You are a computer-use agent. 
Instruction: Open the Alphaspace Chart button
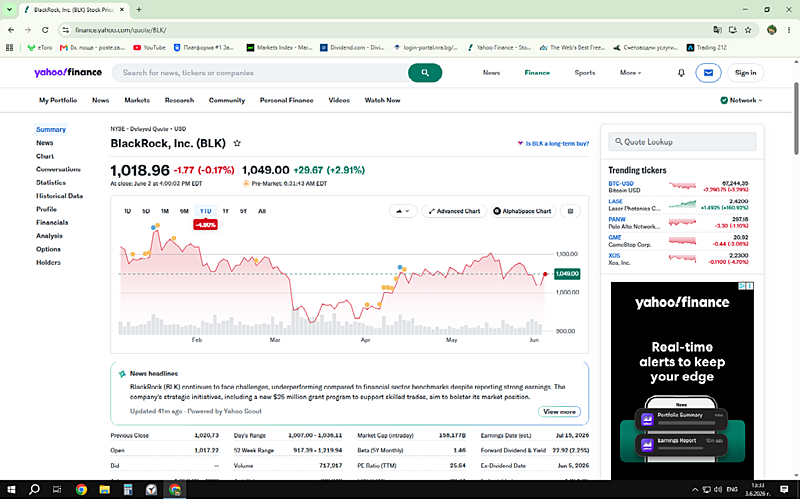coord(522,211)
